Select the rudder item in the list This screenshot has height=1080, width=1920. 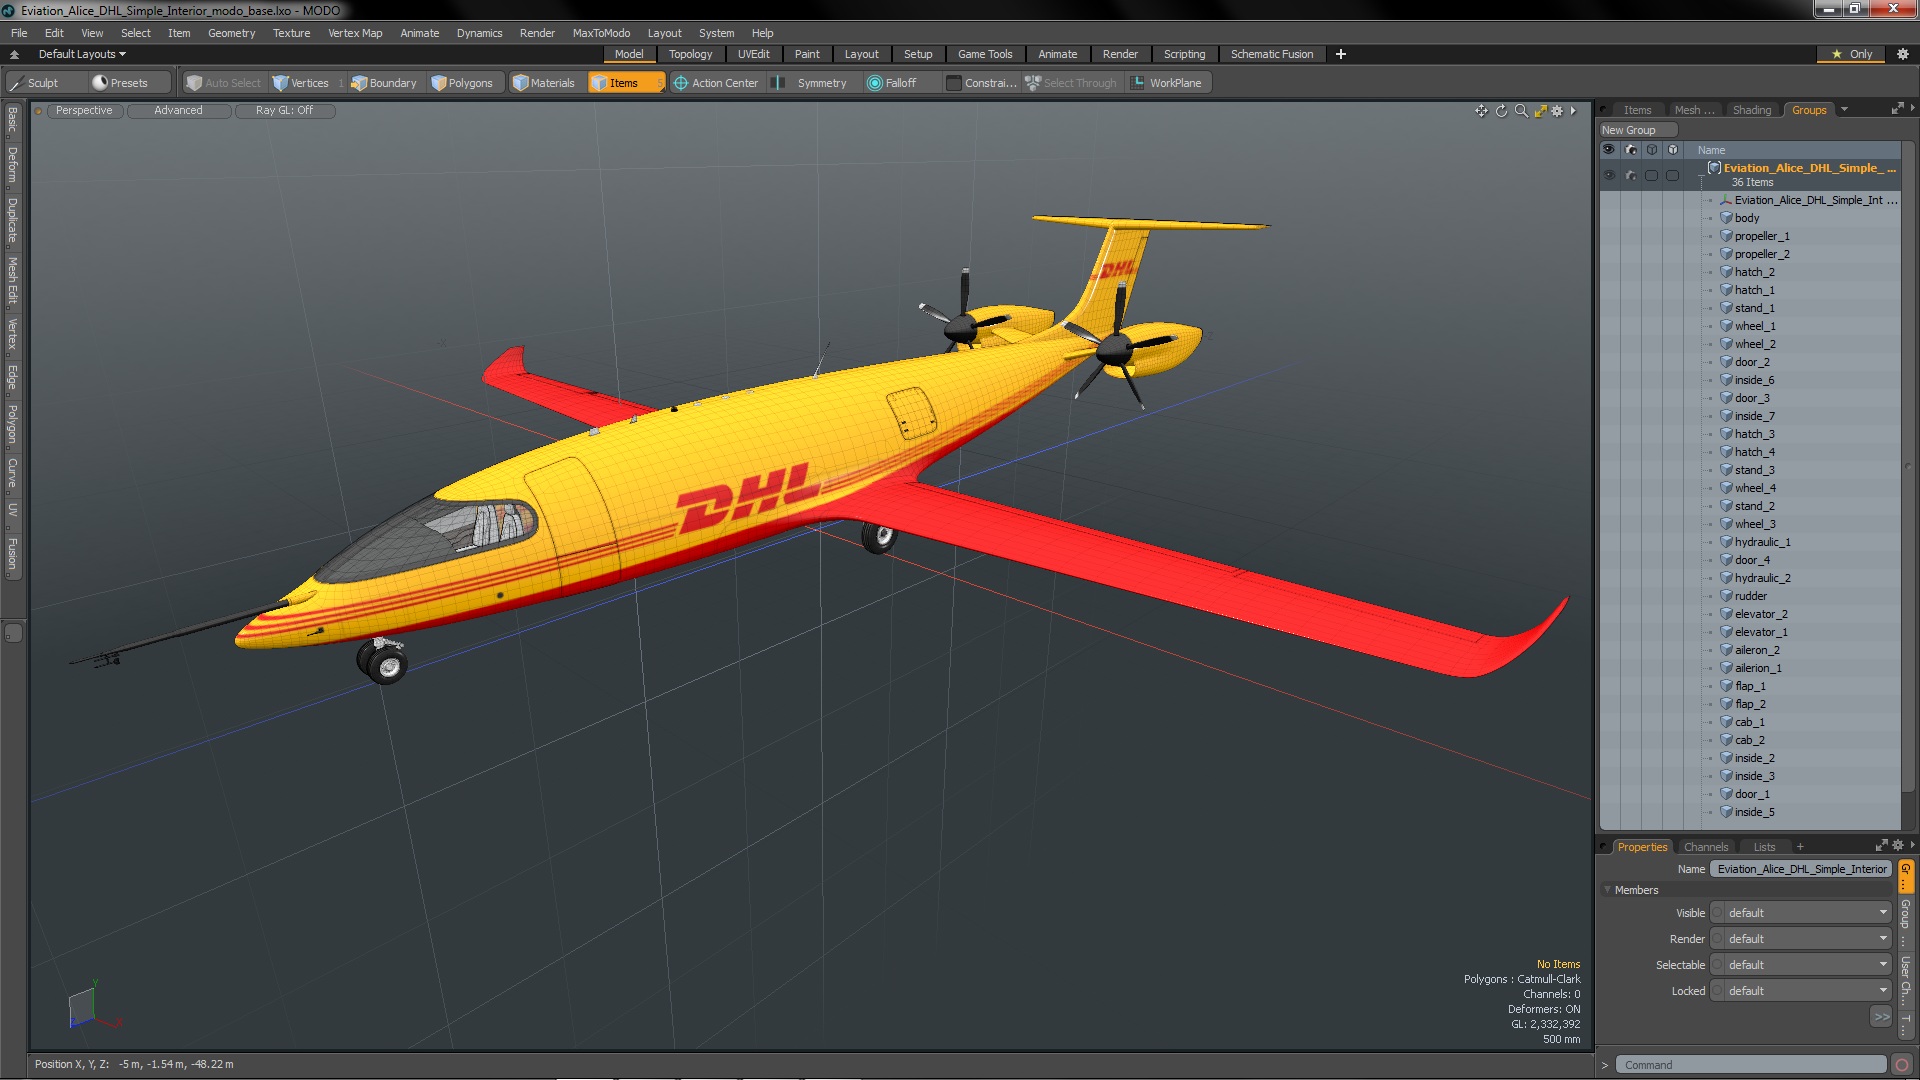coord(1750,596)
